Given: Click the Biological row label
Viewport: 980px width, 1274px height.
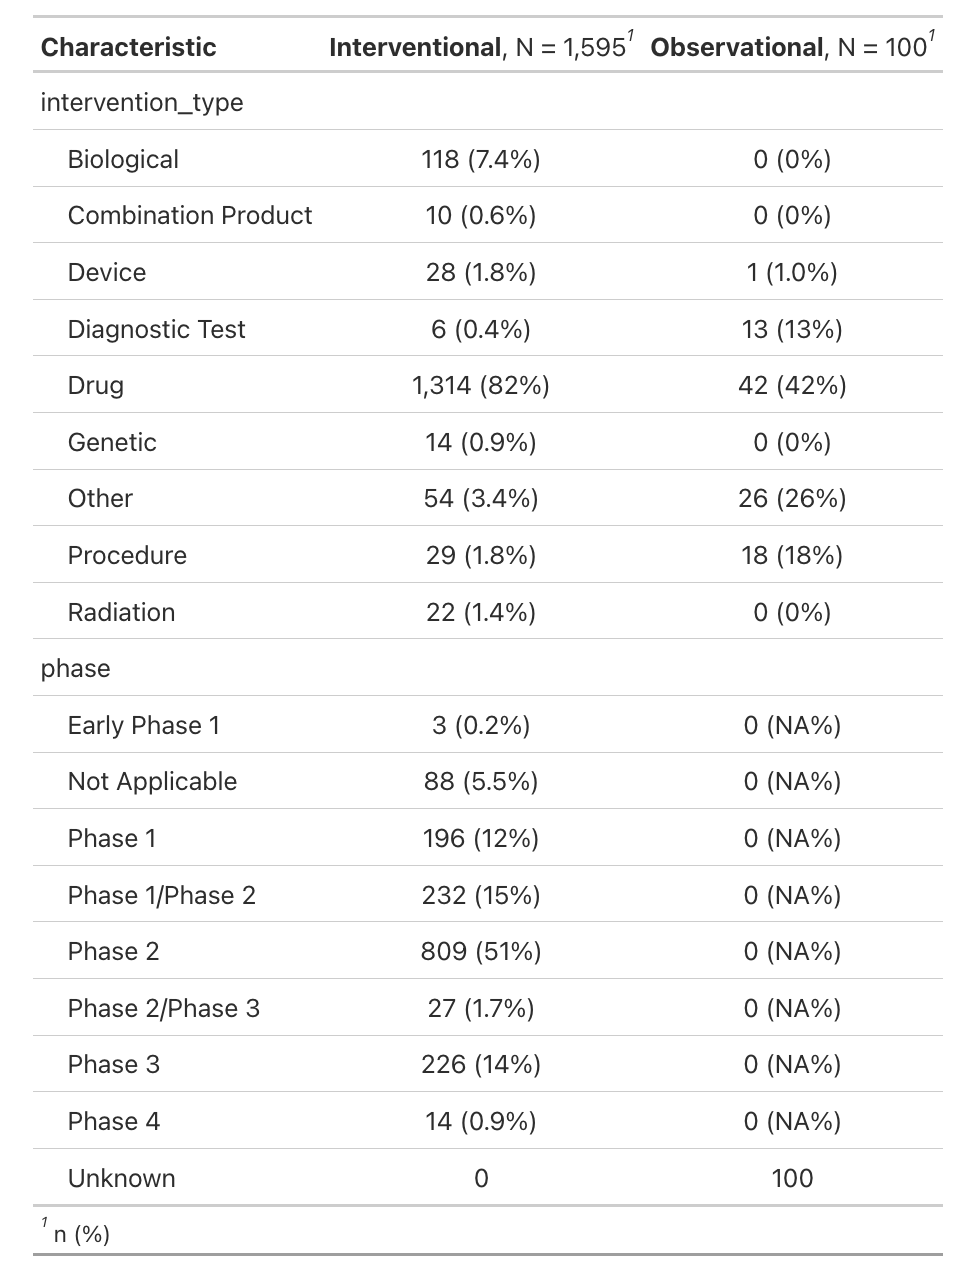Looking at the screenshot, I should [x=123, y=160].
